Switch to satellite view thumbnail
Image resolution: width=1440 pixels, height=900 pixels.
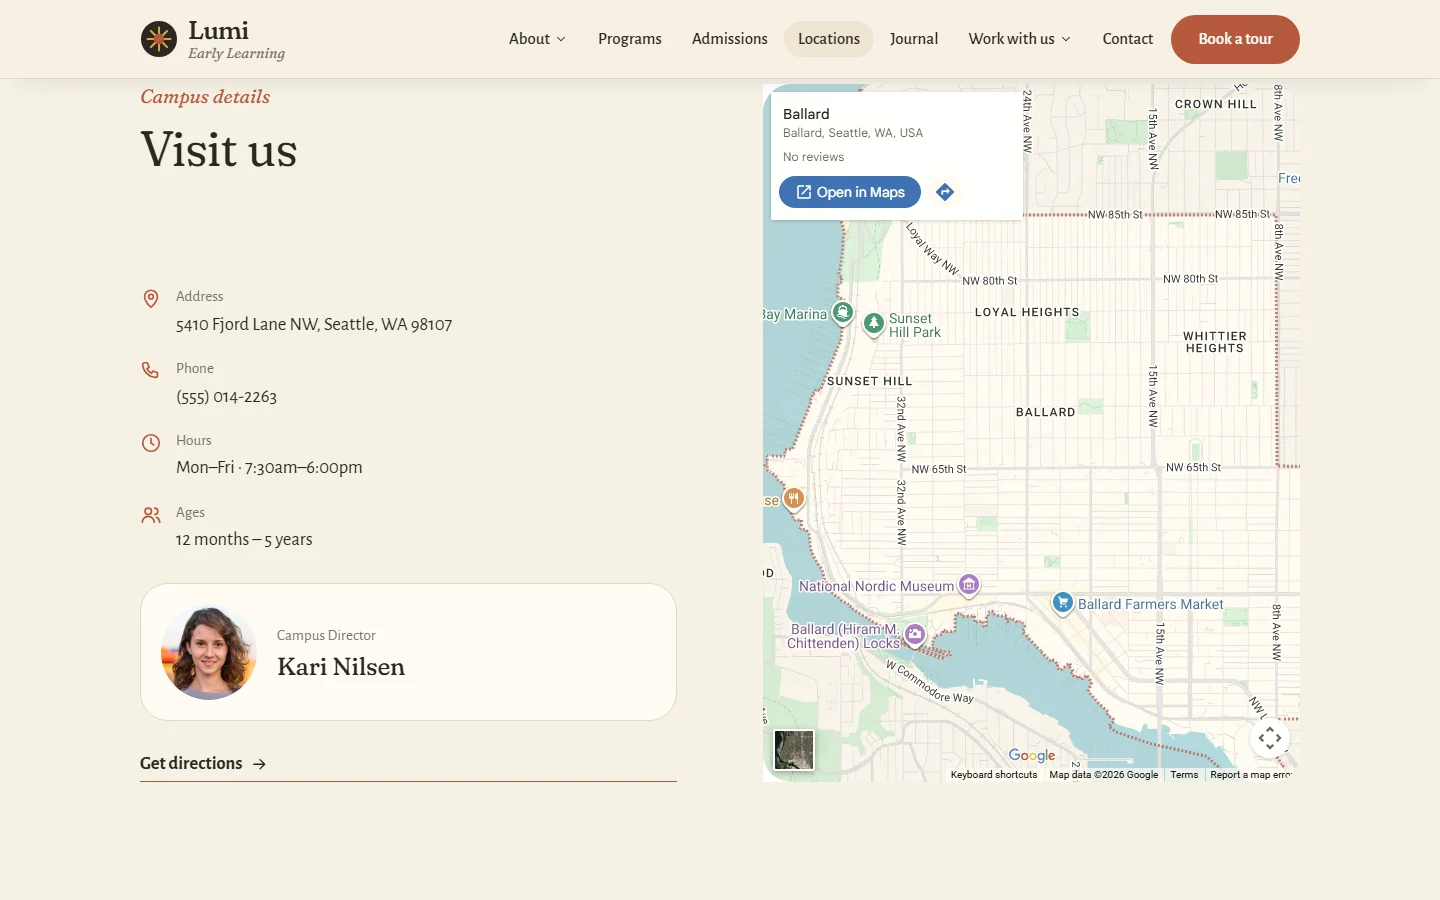coord(794,750)
